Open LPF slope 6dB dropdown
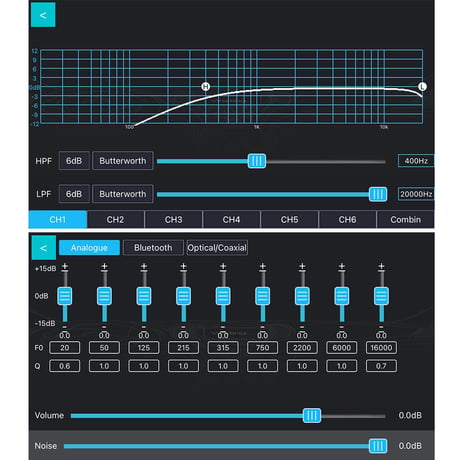 click(74, 194)
